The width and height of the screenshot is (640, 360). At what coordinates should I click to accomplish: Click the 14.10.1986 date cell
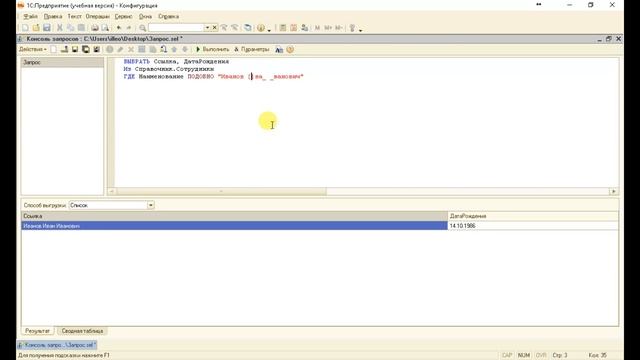(533, 226)
